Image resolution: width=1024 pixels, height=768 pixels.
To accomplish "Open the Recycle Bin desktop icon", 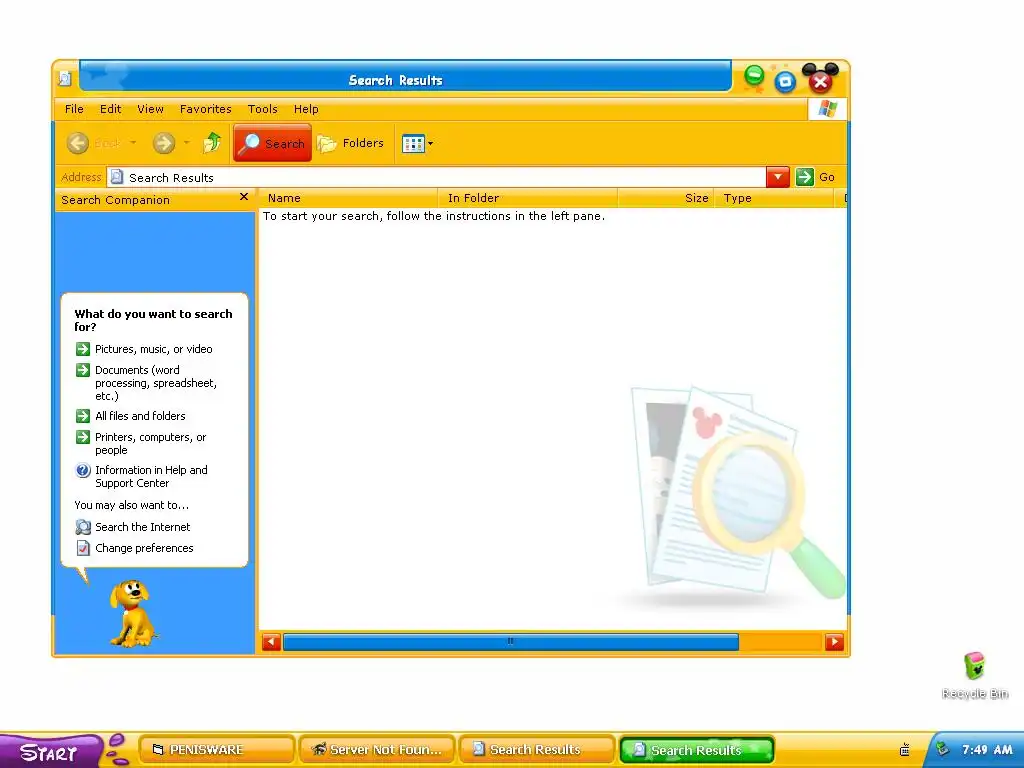I will [x=974, y=675].
